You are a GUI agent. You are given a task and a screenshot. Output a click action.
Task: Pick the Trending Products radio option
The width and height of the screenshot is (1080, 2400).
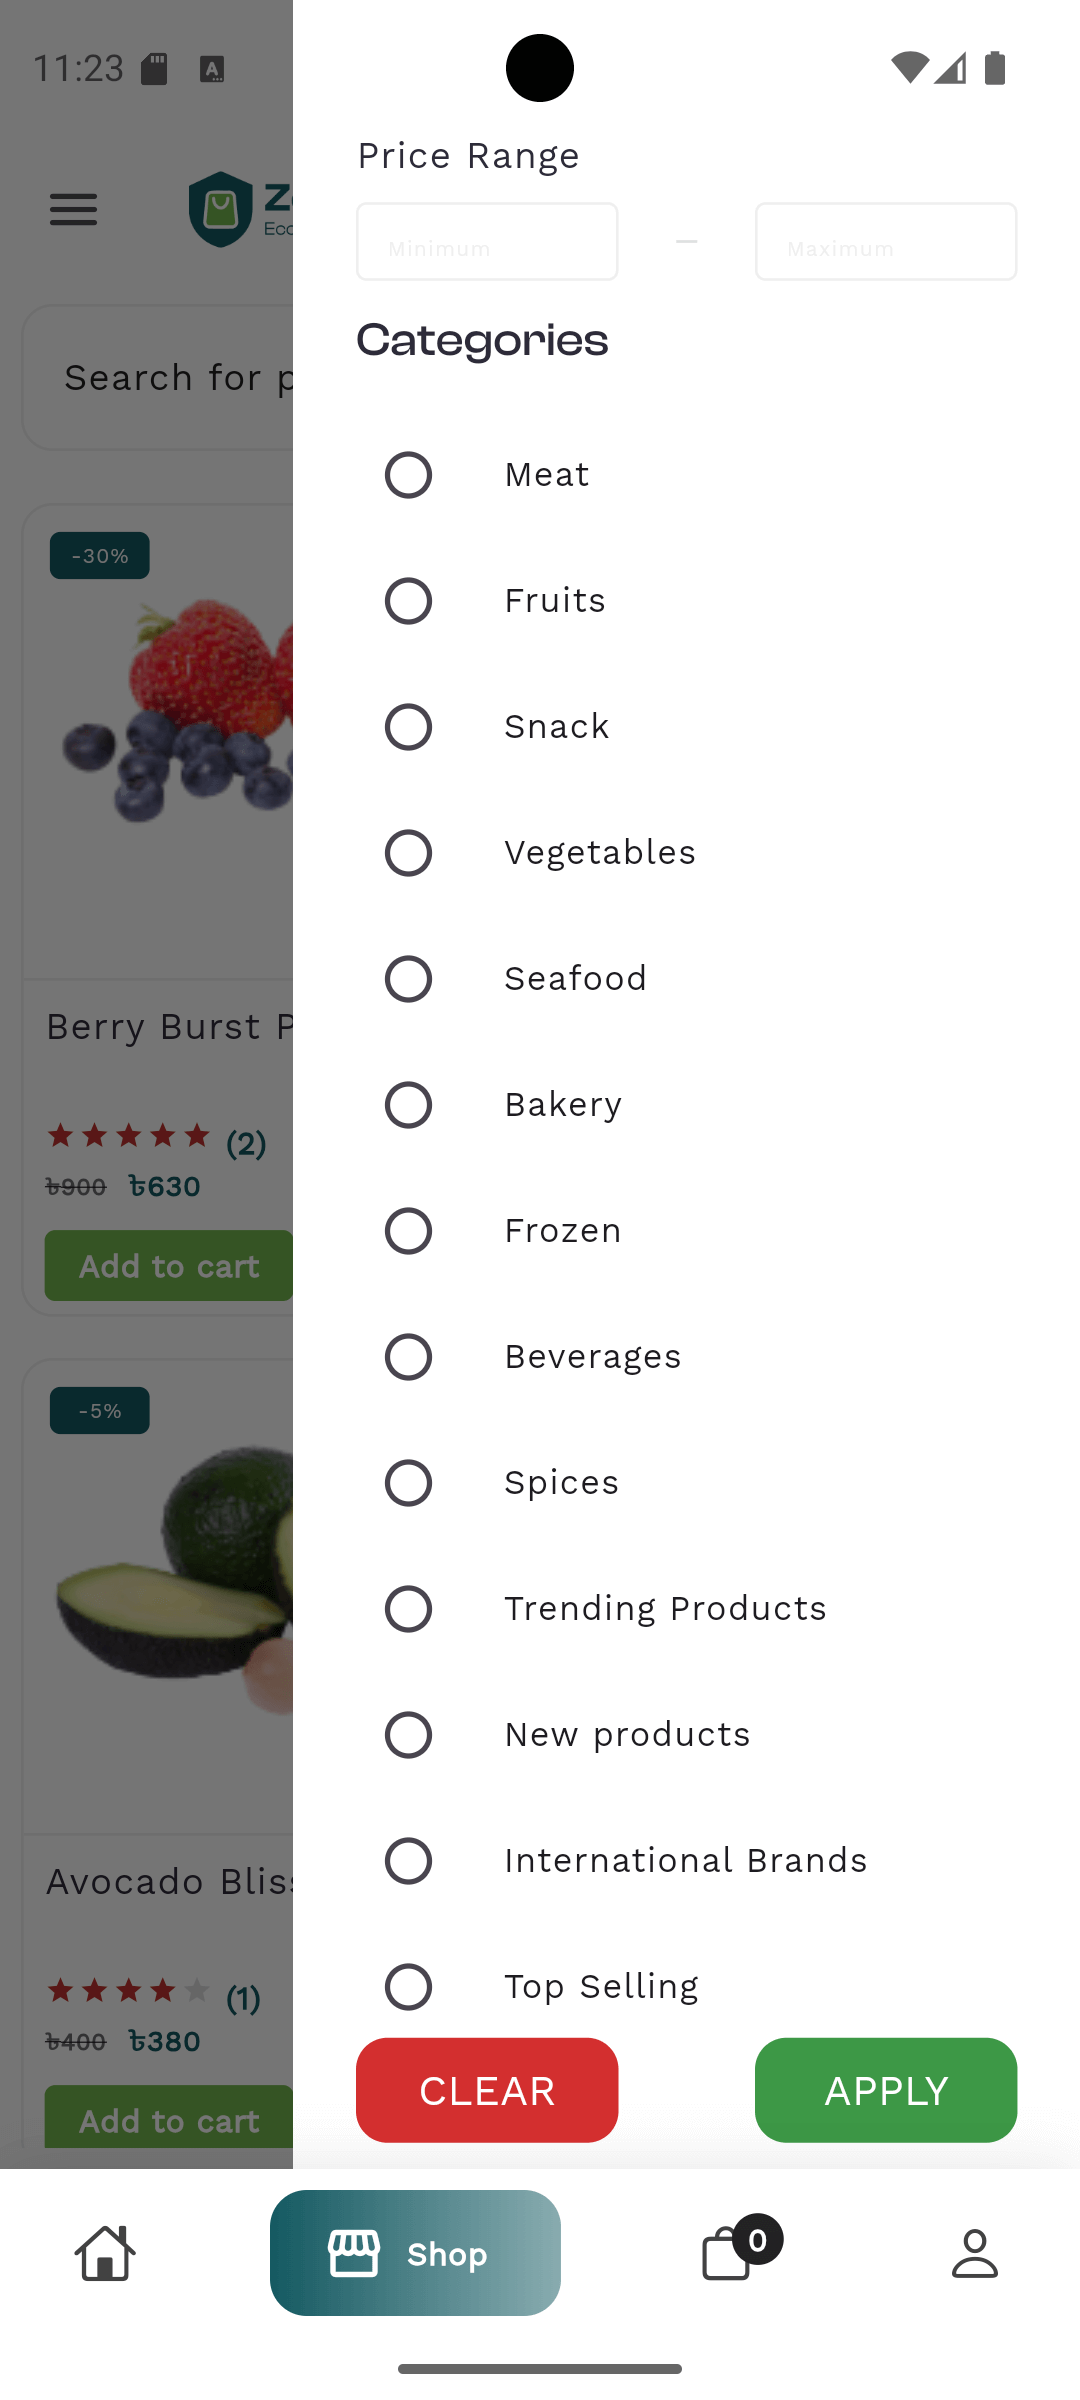[408, 1609]
